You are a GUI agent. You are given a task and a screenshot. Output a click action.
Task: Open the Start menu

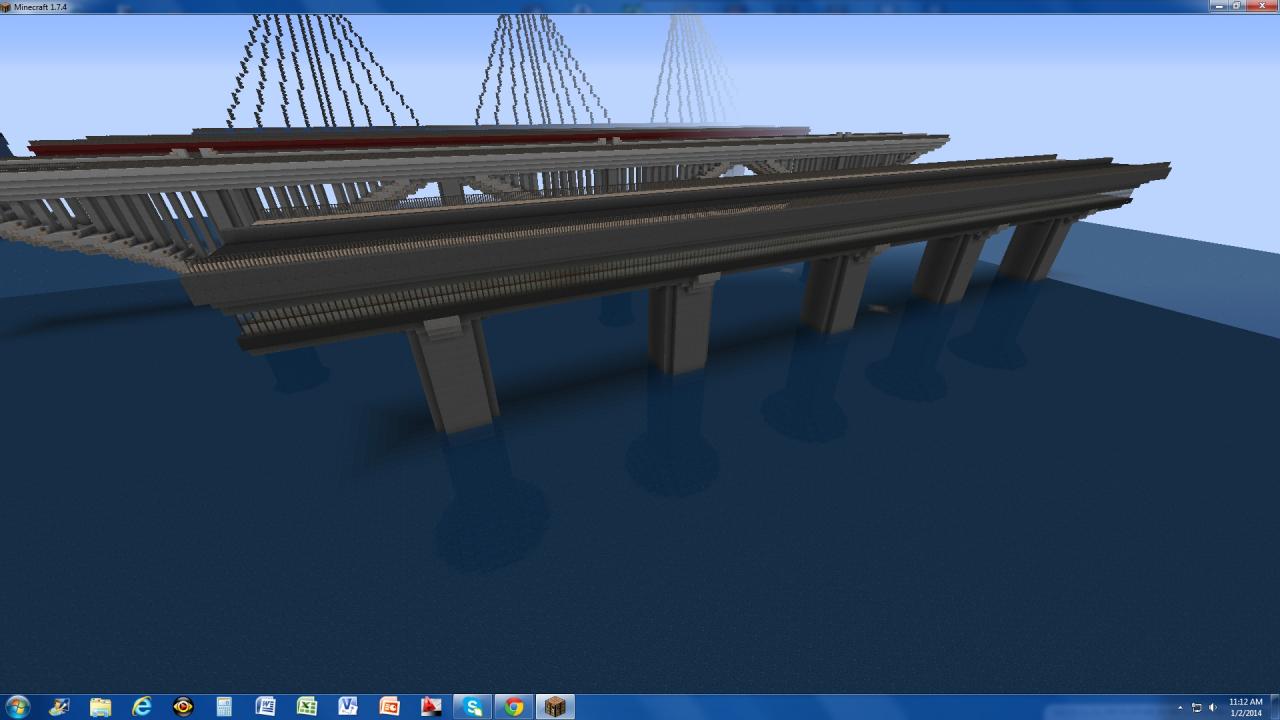click(x=18, y=706)
